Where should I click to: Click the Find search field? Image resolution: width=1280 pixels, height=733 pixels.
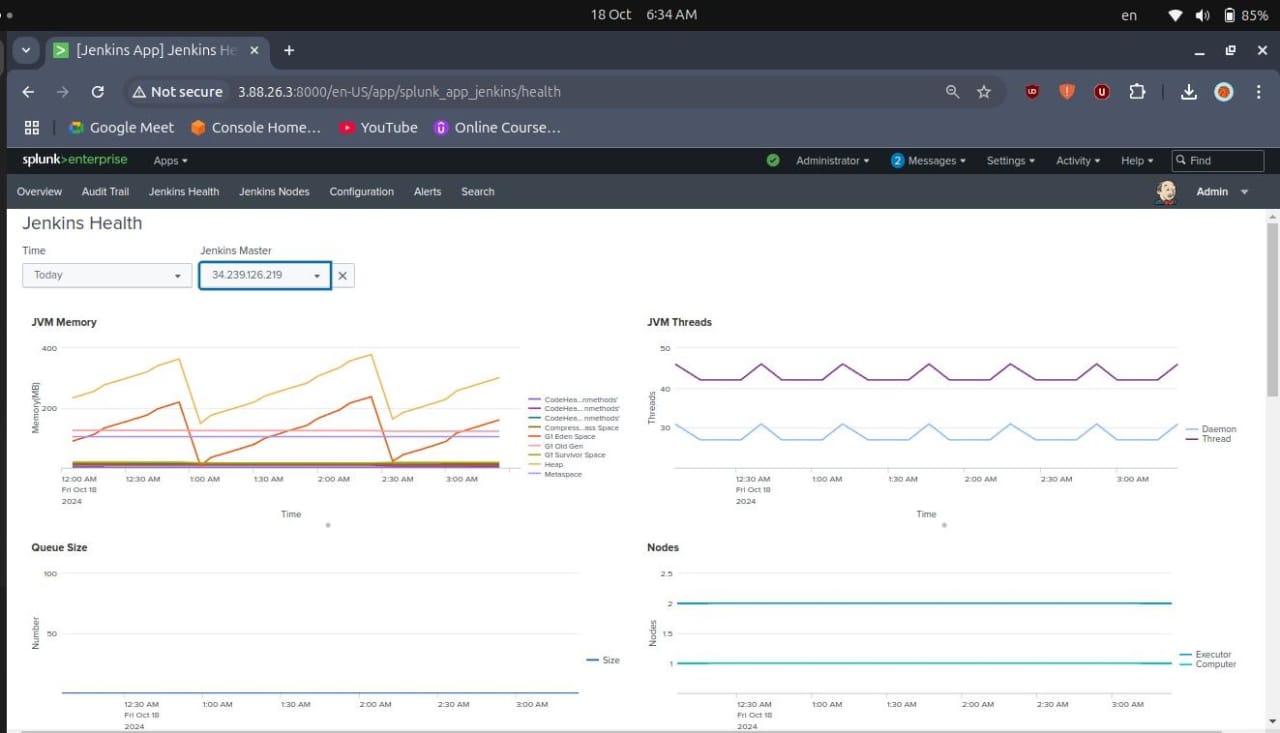coord(1218,160)
